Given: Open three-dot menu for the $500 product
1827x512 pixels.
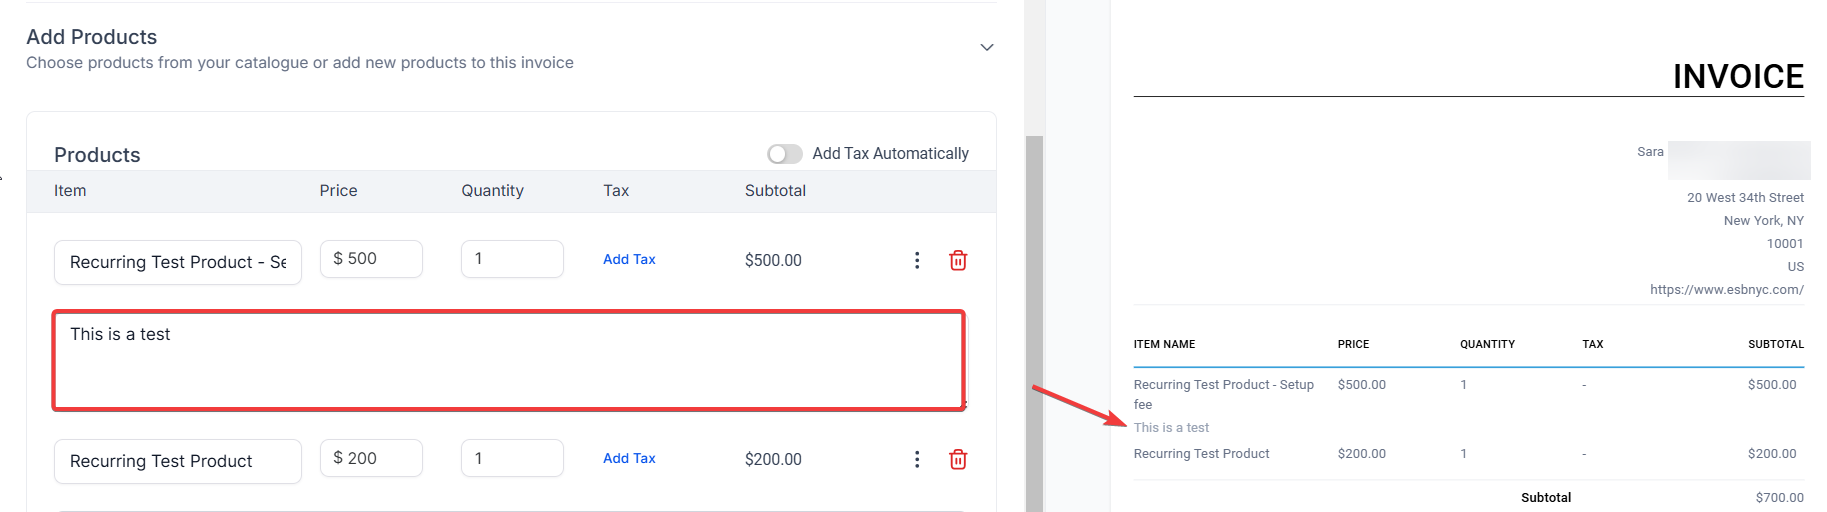Looking at the screenshot, I should tap(916, 260).
